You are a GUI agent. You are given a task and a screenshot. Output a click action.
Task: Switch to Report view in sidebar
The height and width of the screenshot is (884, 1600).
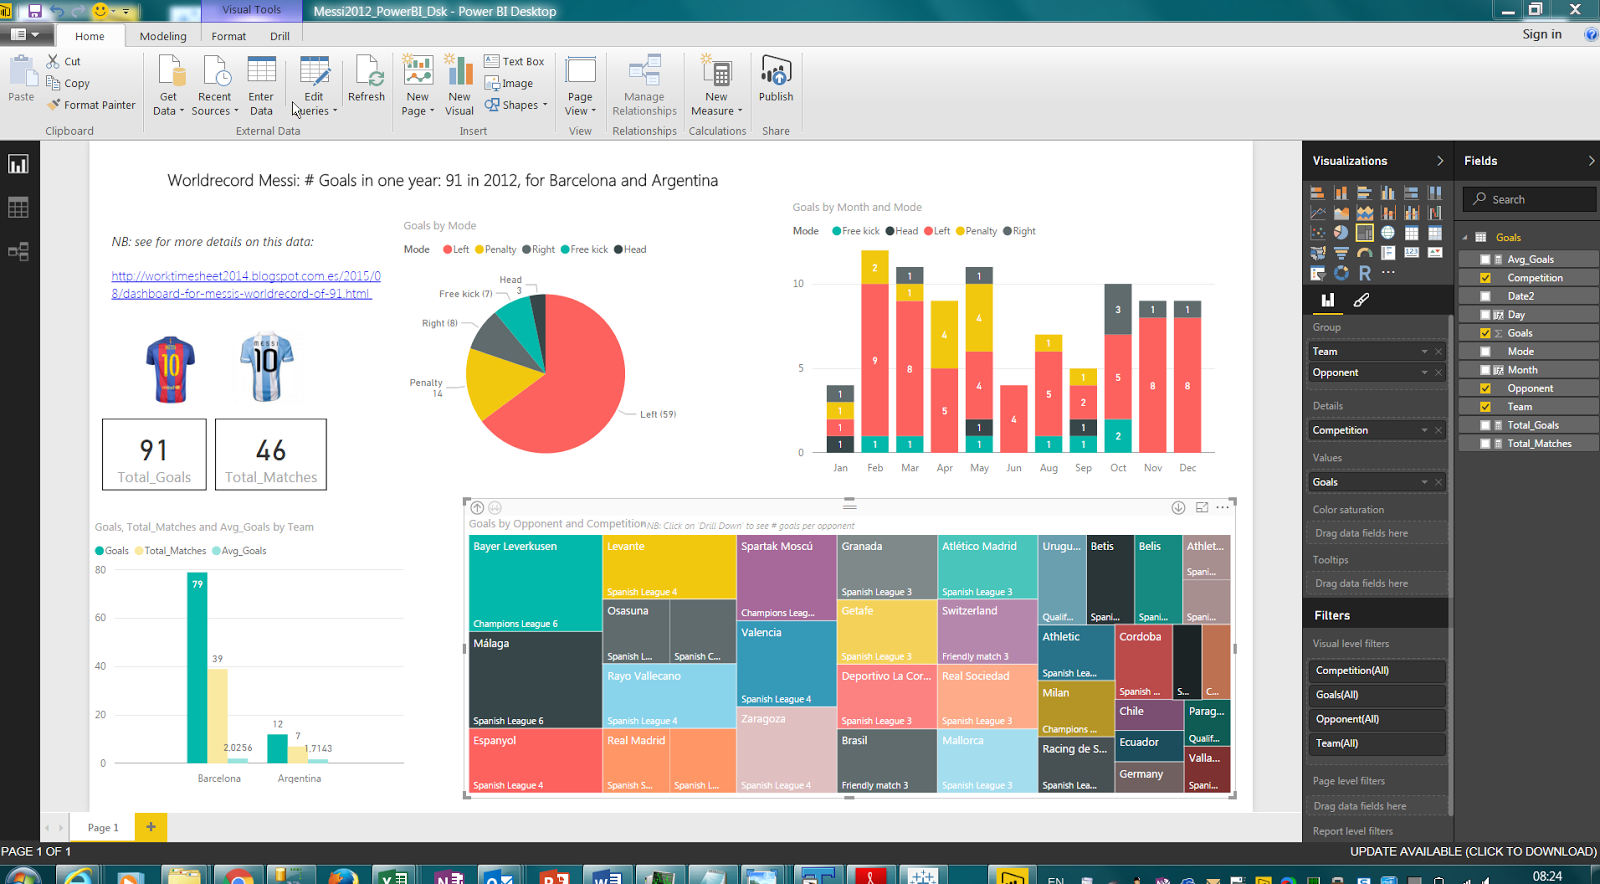pyautogui.click(x=18, y=164)
